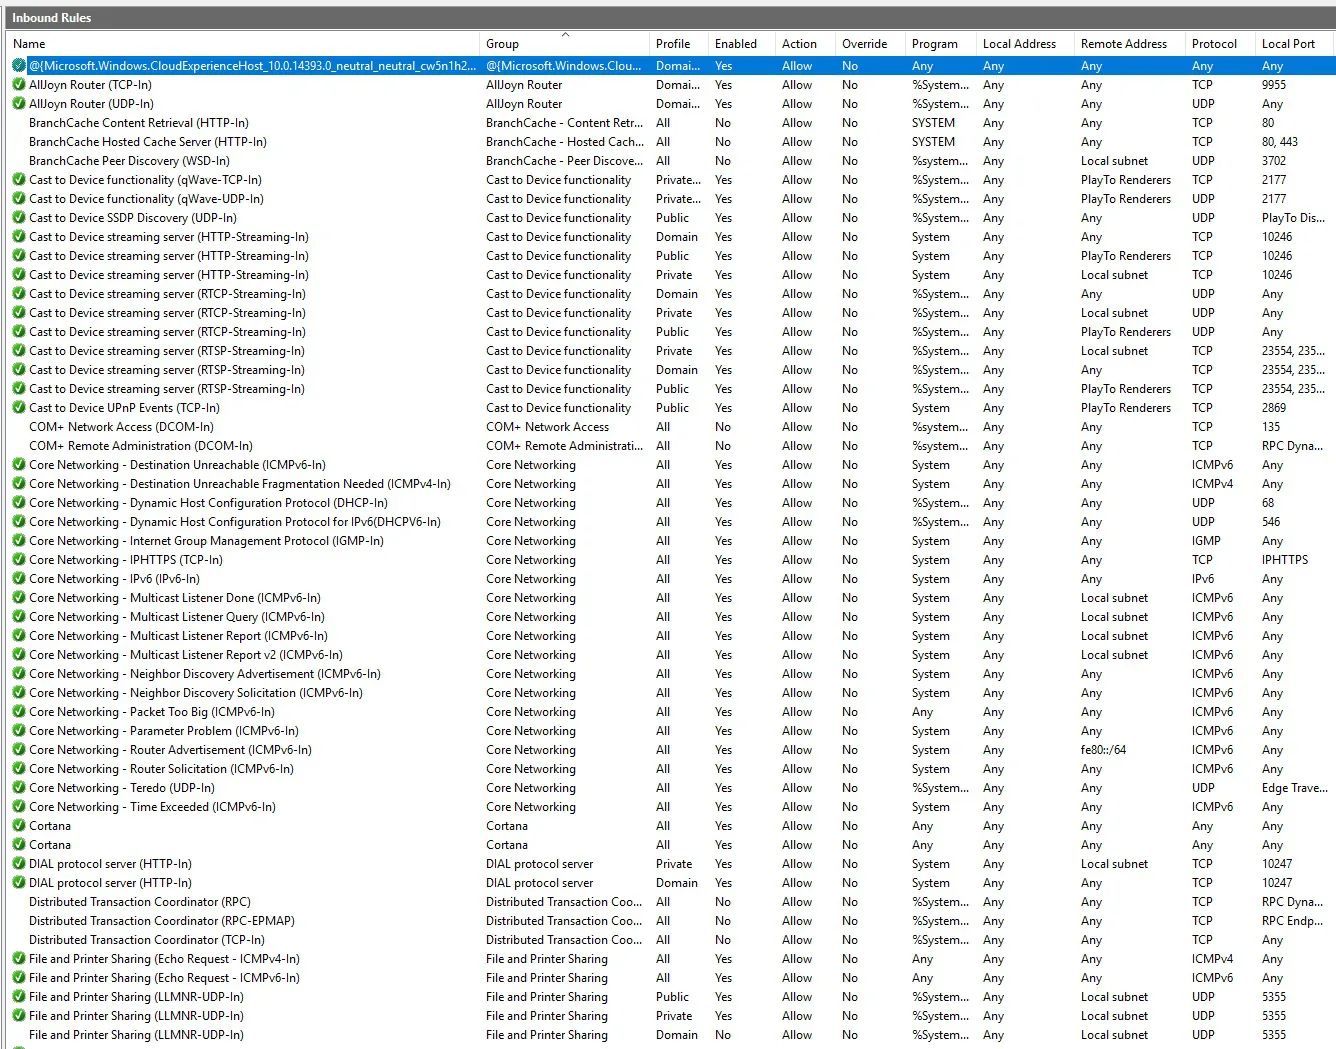Screen dimensions: 1336x1049
Task: Click the Local Port column header
Action: 1294,44
